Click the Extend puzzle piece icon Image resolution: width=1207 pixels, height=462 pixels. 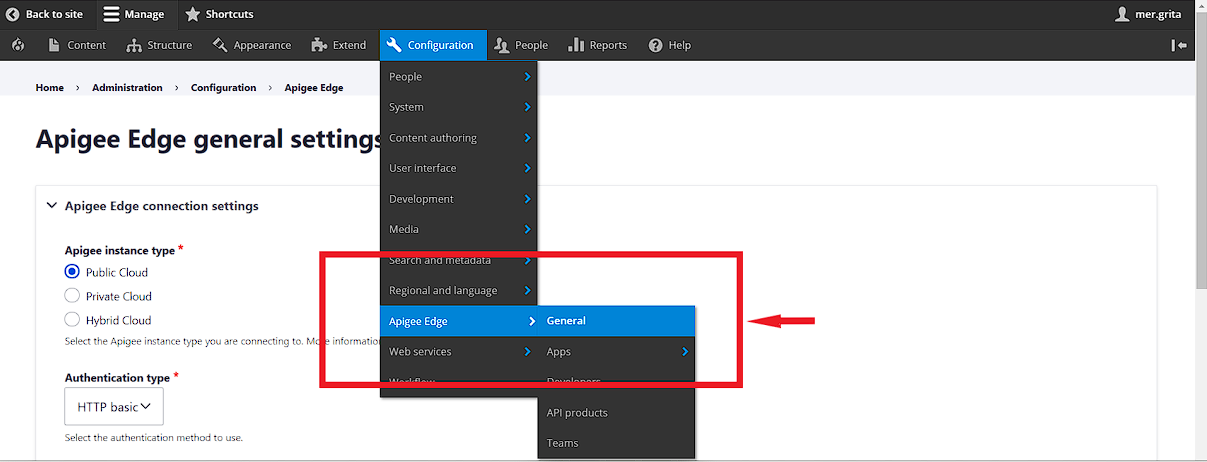click(319, 45)
